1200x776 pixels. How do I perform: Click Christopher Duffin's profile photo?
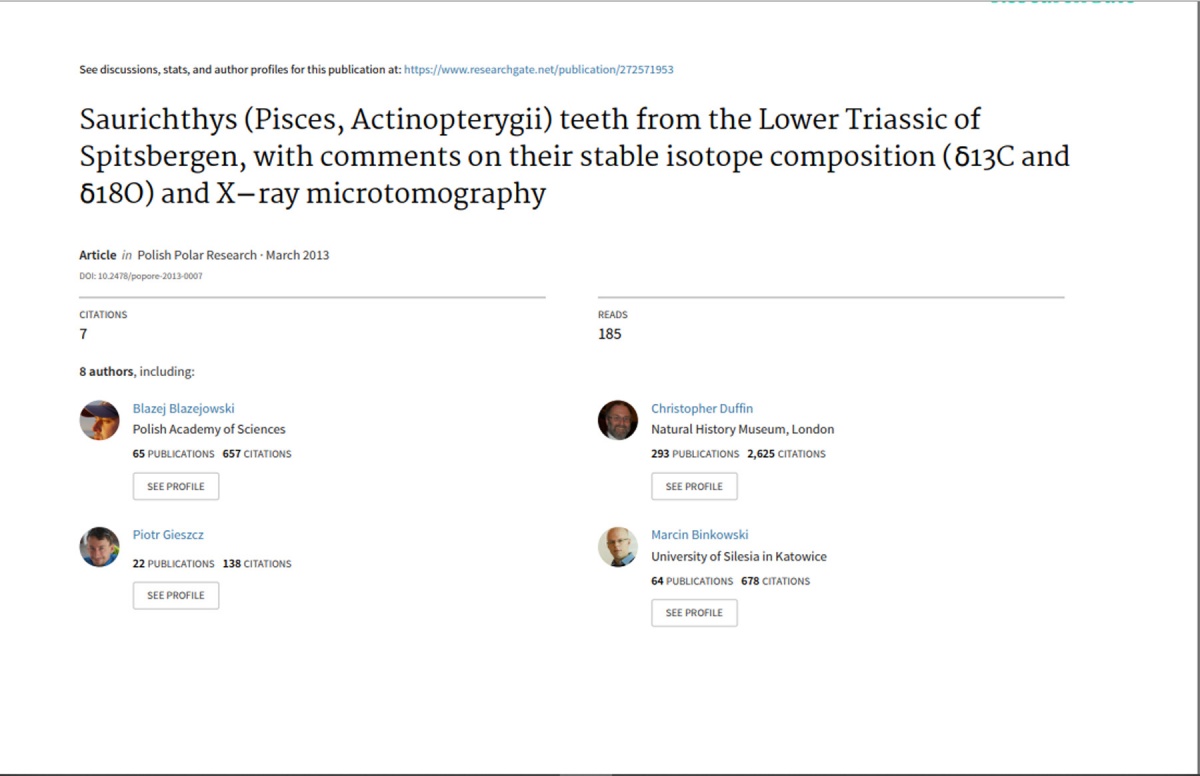pos(618,421)
